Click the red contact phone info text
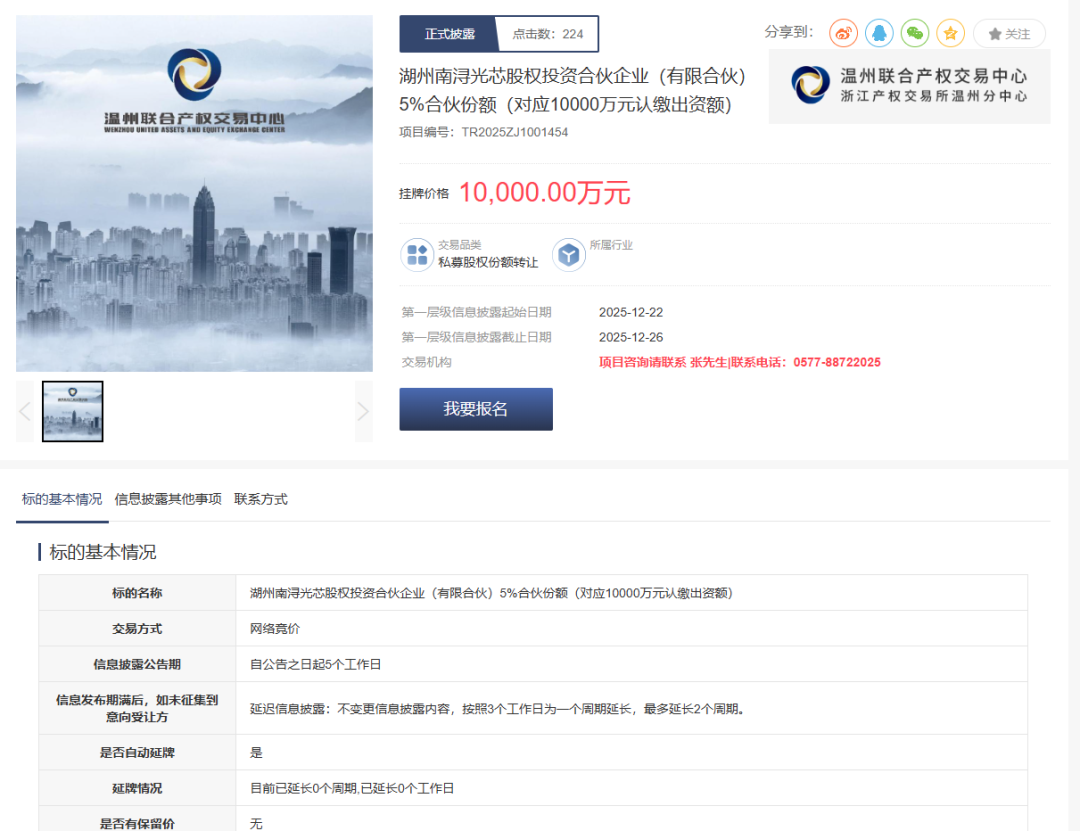1080x831 pixels. pos(739,362)
